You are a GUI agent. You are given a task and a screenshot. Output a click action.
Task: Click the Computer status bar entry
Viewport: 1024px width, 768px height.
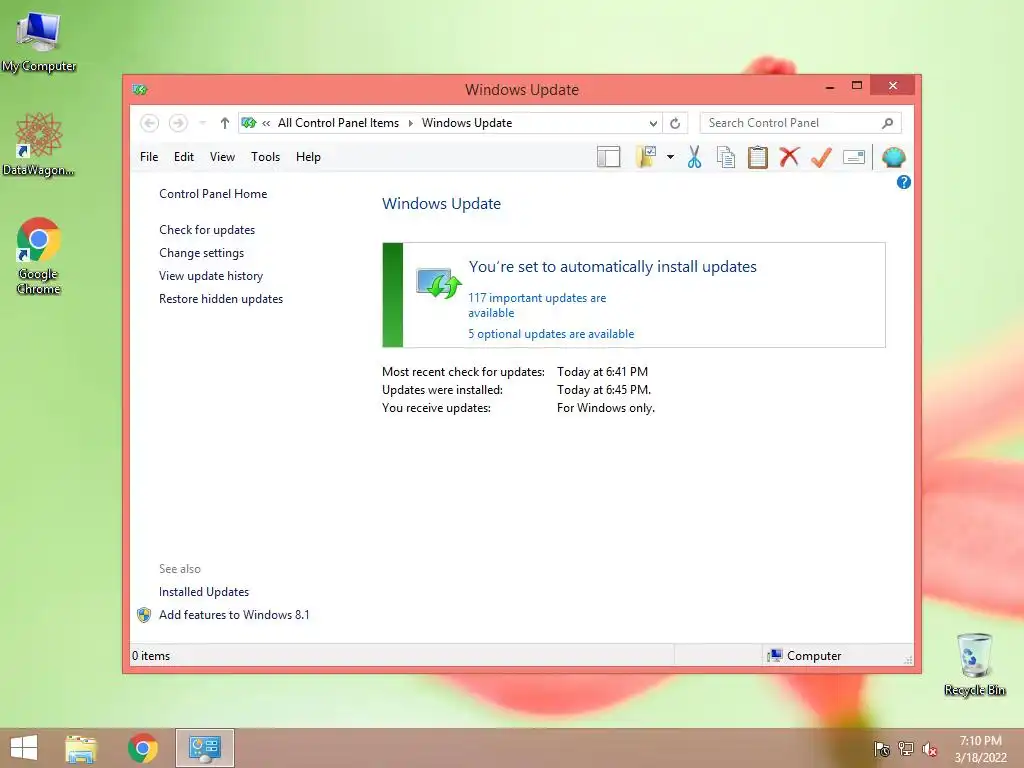point(804,656)
